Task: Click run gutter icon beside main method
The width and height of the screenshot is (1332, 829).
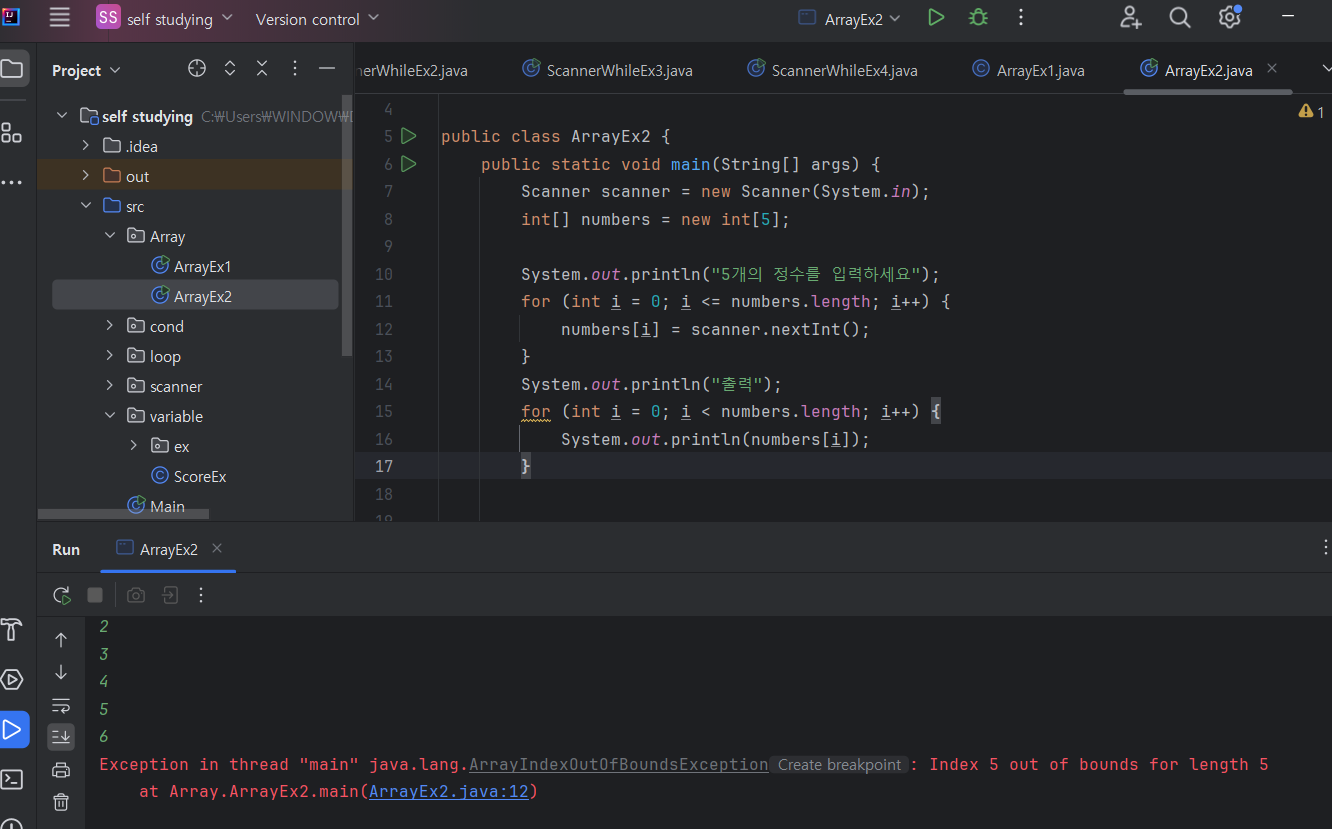Action: 408,163
